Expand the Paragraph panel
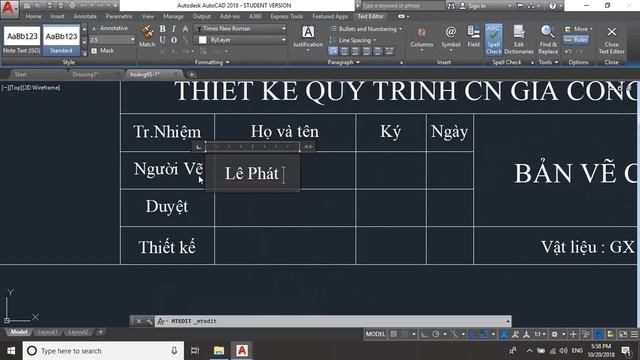Image resolution: width=640 pixels, height=360 pixels. point(344,62)
